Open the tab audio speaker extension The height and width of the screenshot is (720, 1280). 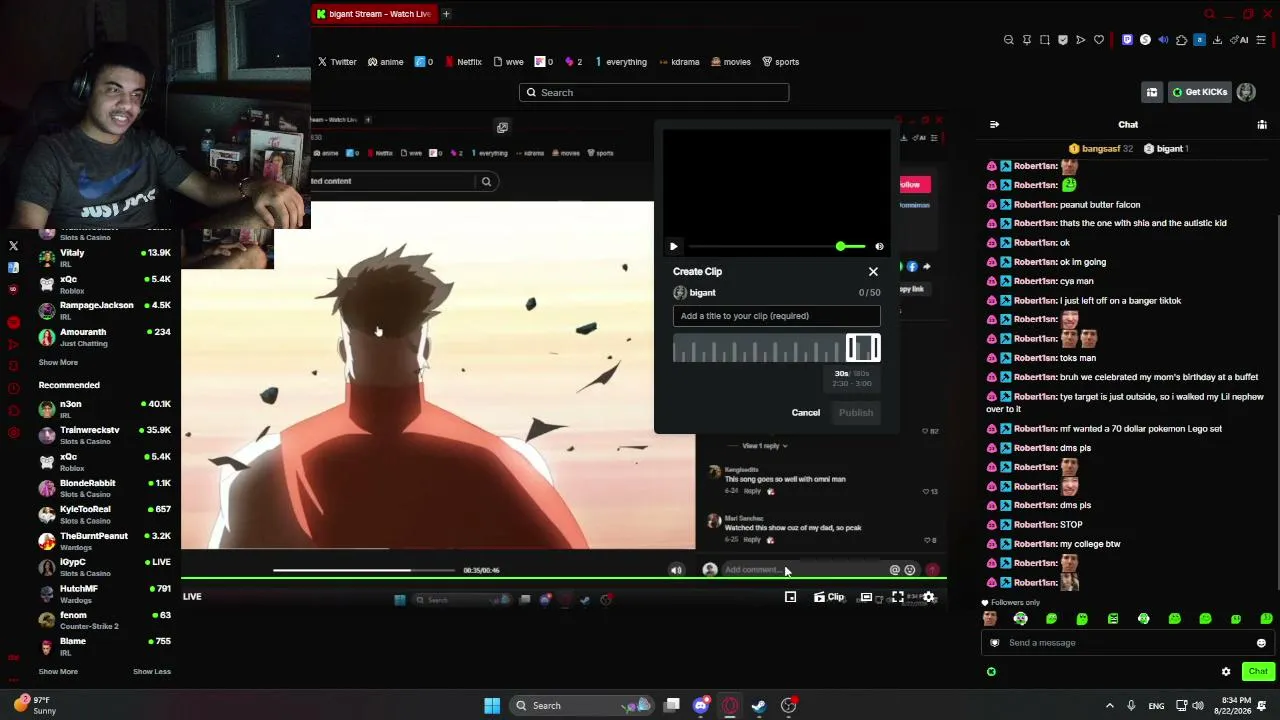[1163, 40]
